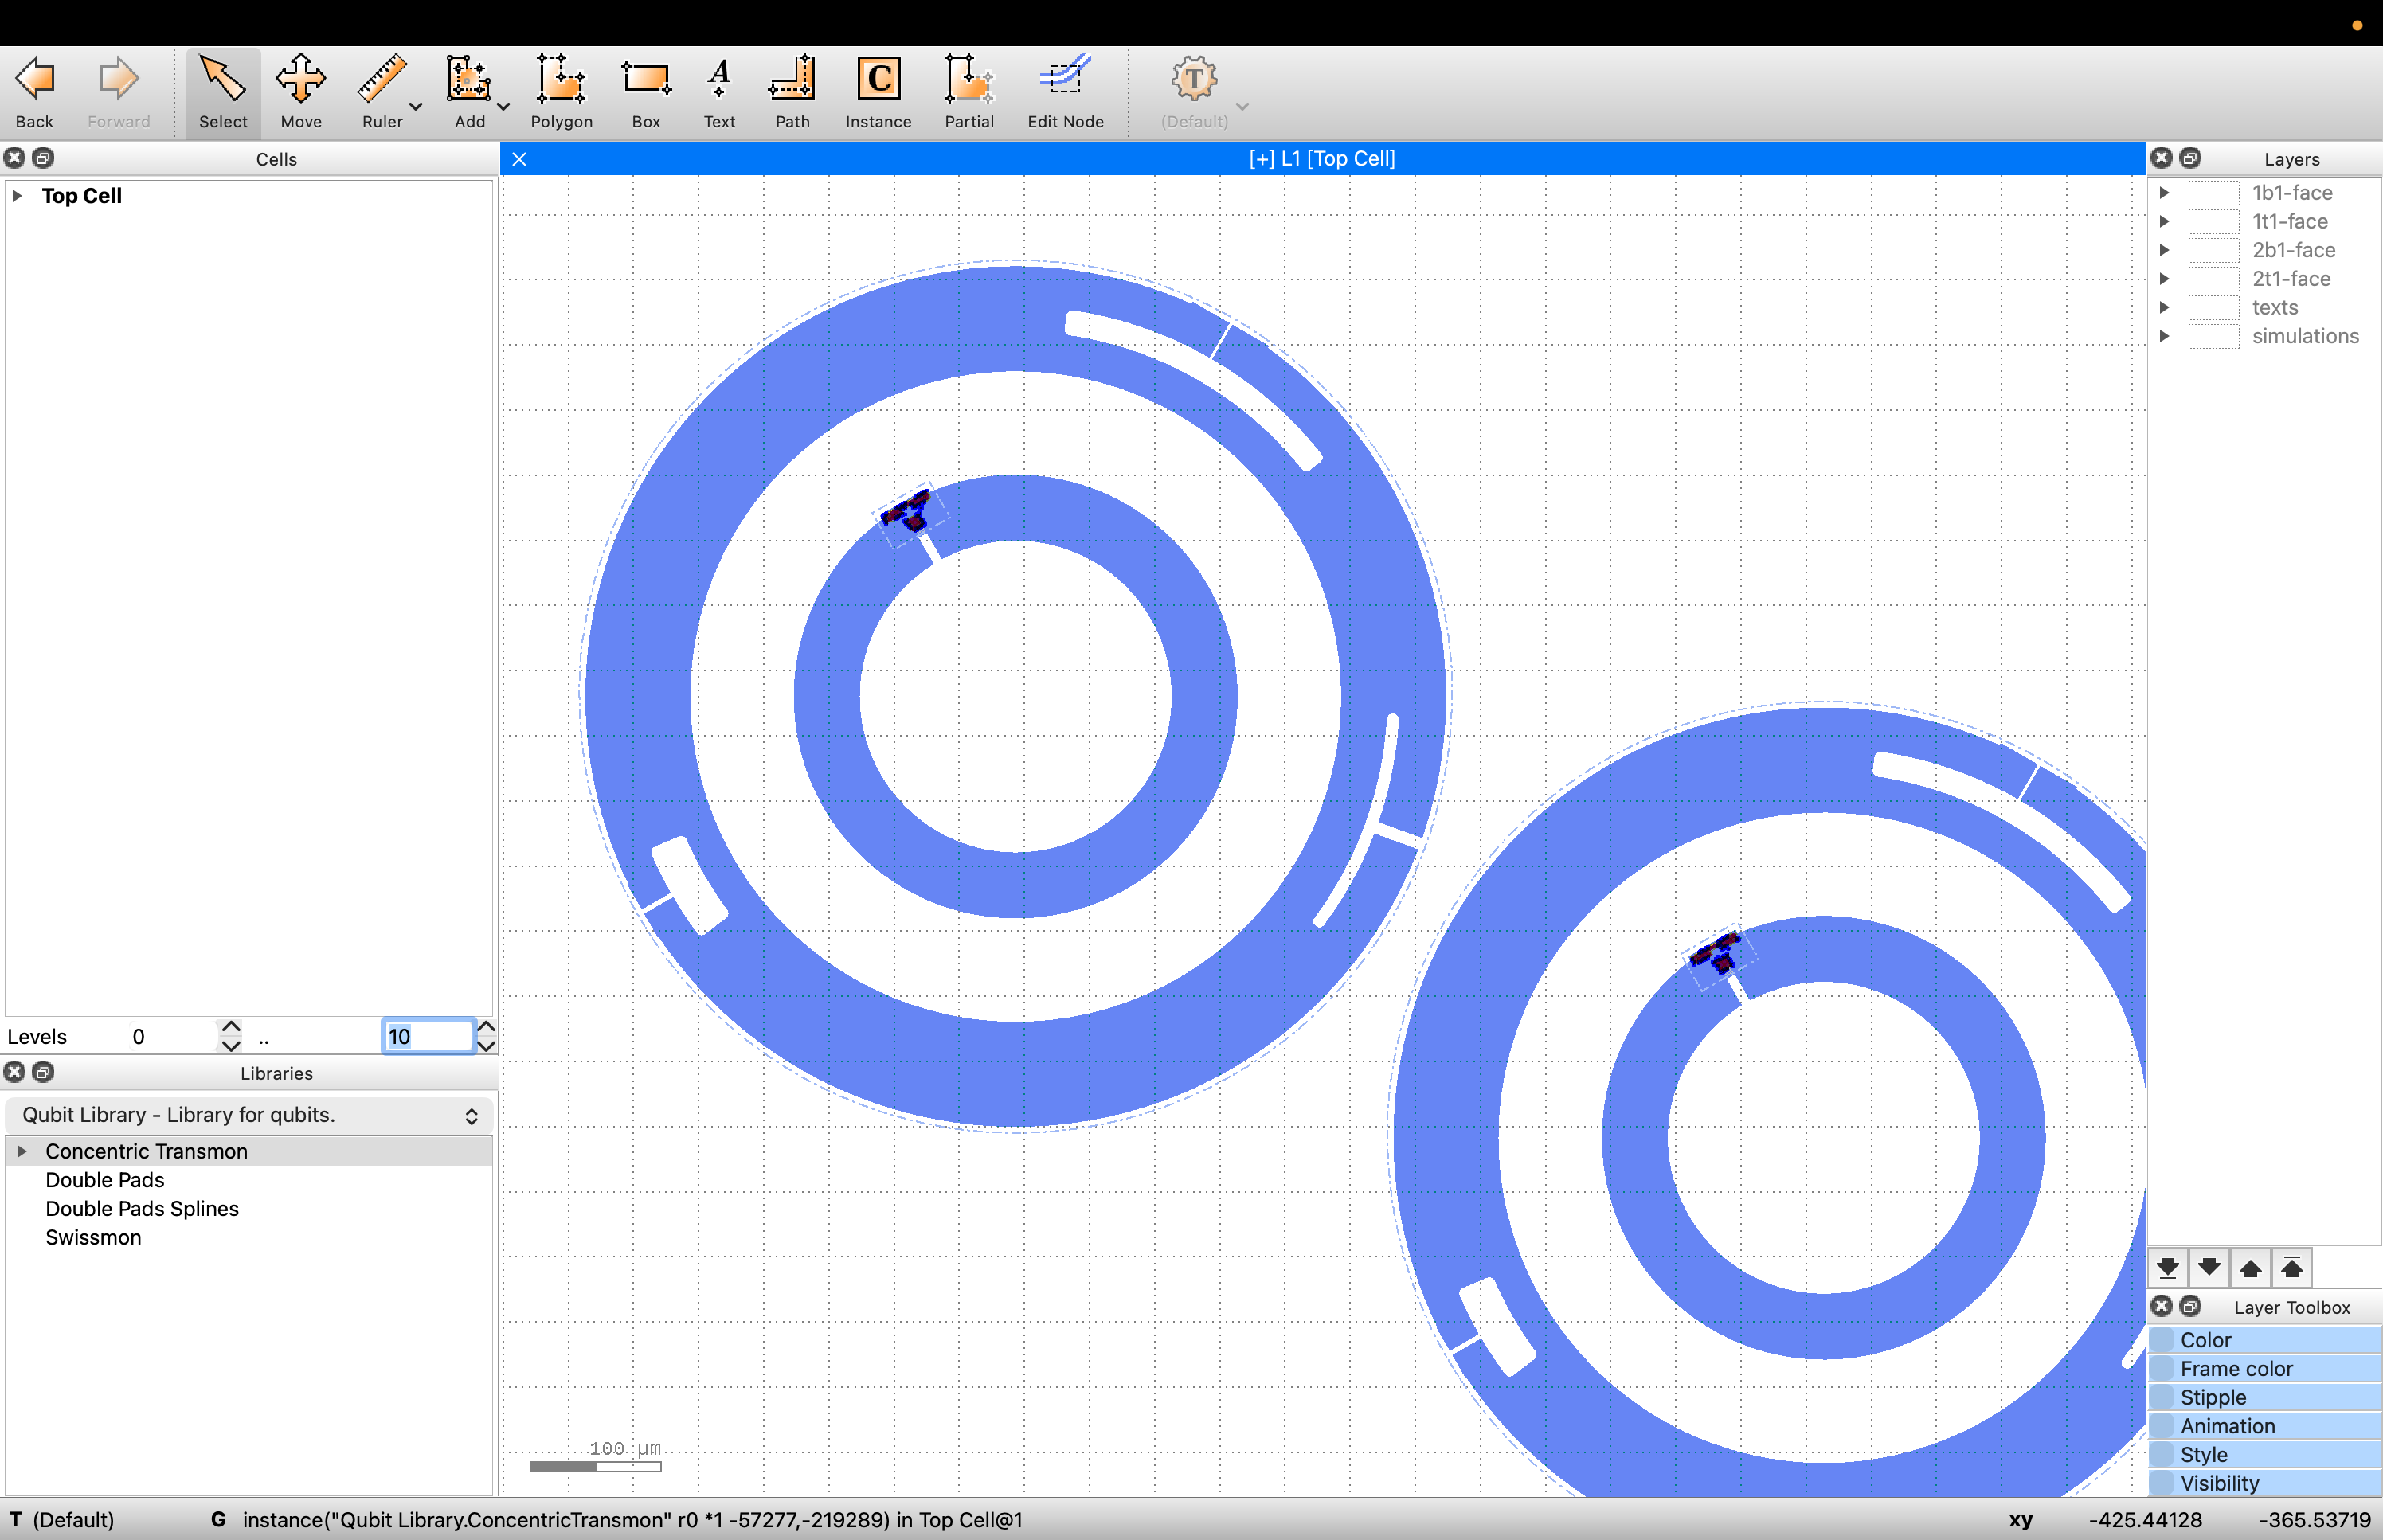This screenshot has height=1540, width=2383.
Task: Expand the Top Cell tree node
Action: tap(17, 196)
